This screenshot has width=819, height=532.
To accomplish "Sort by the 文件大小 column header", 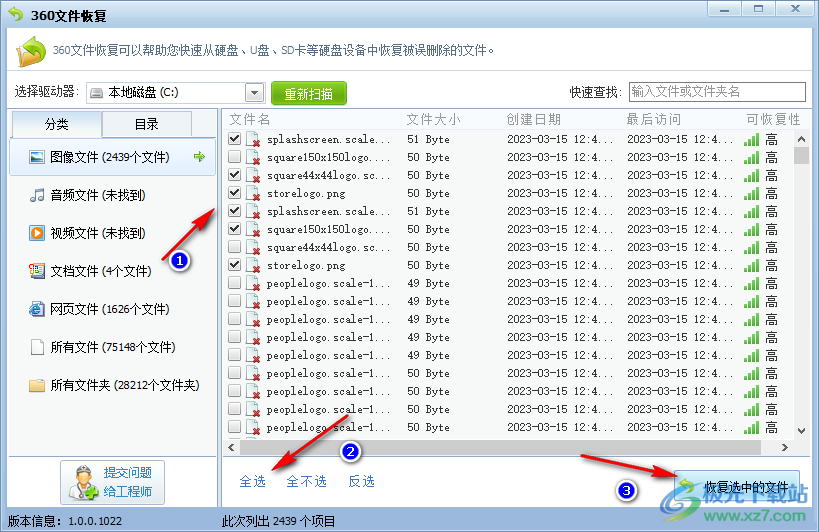I will (434, 120).
